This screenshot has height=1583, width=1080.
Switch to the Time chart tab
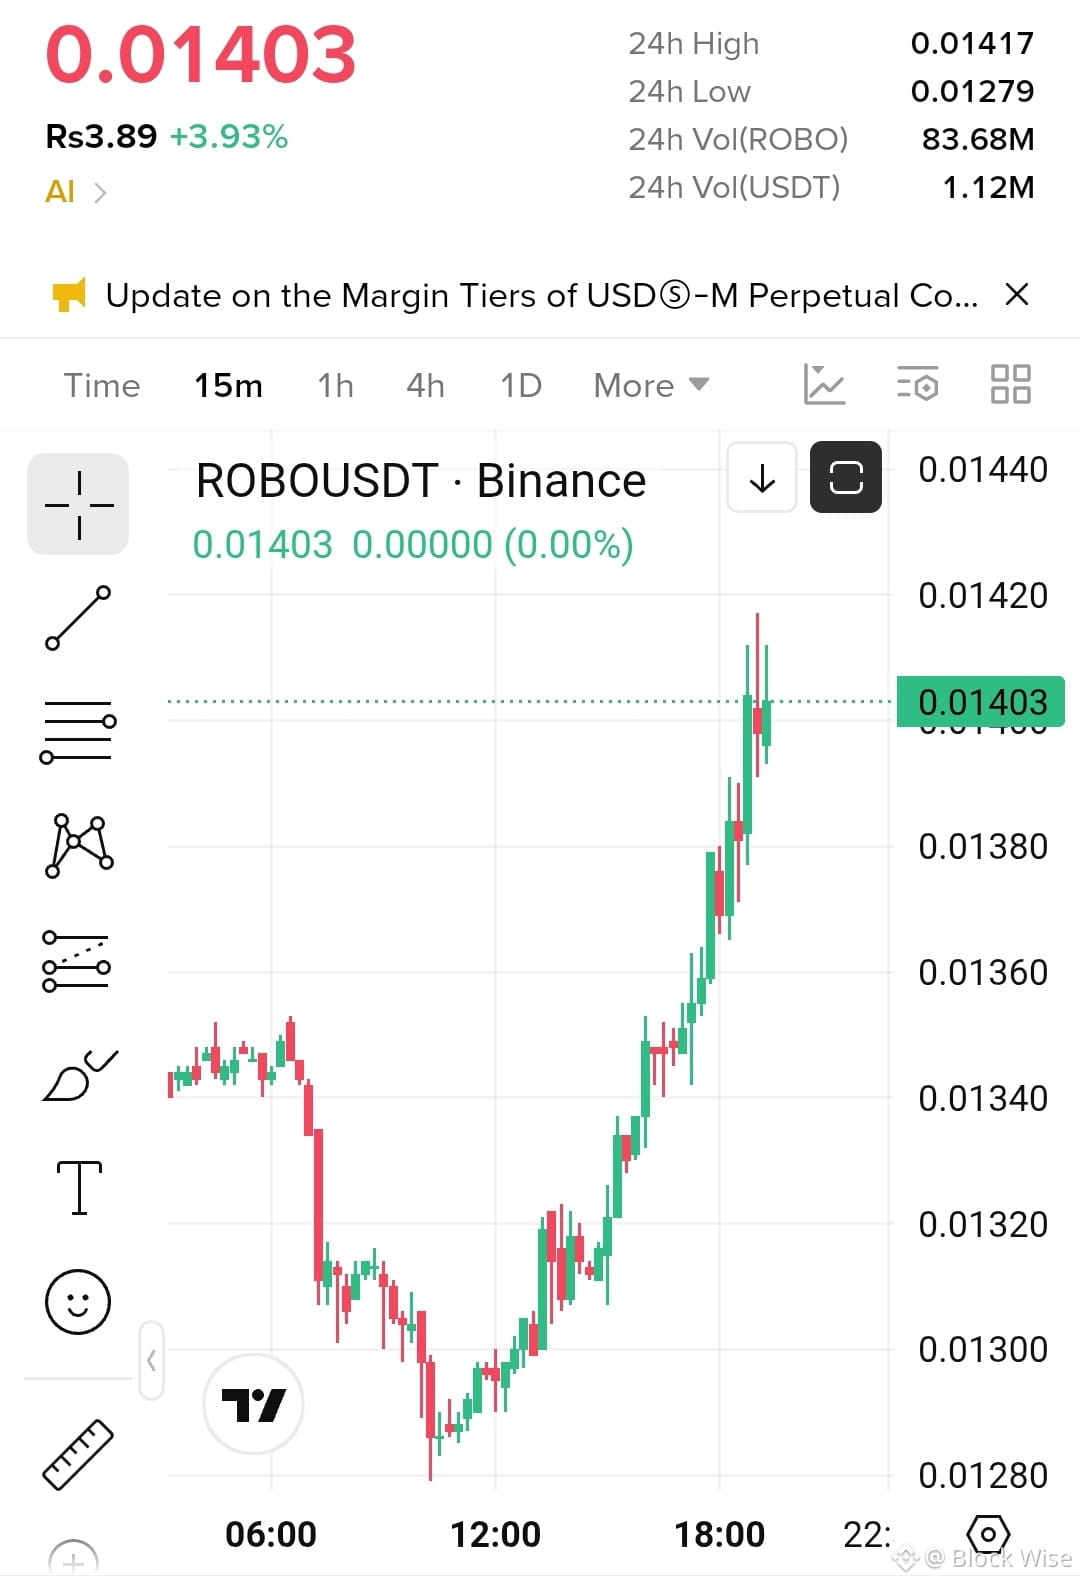click(x=102, y=385)
